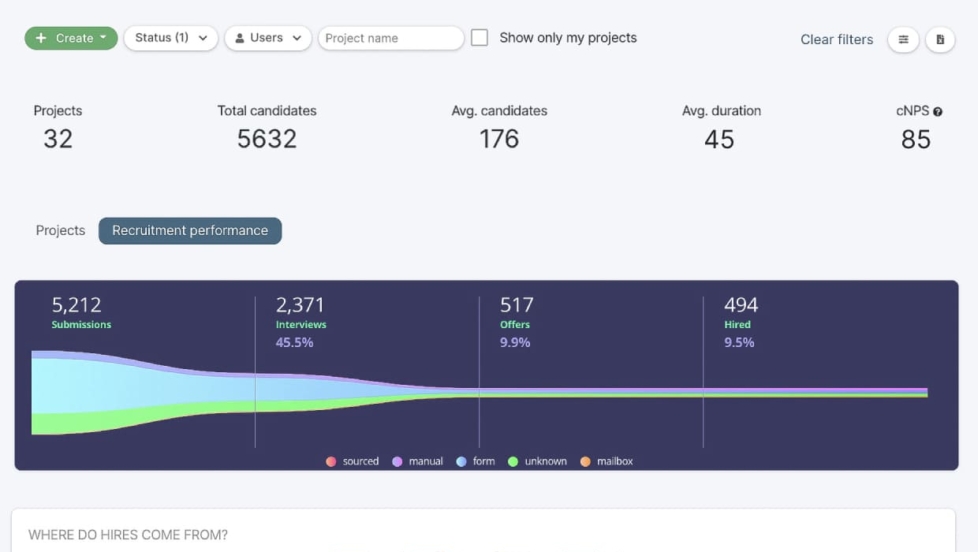Screen dimensions: 978x552
Task: Click the export document icon button
Action: [x=940, y=40]
